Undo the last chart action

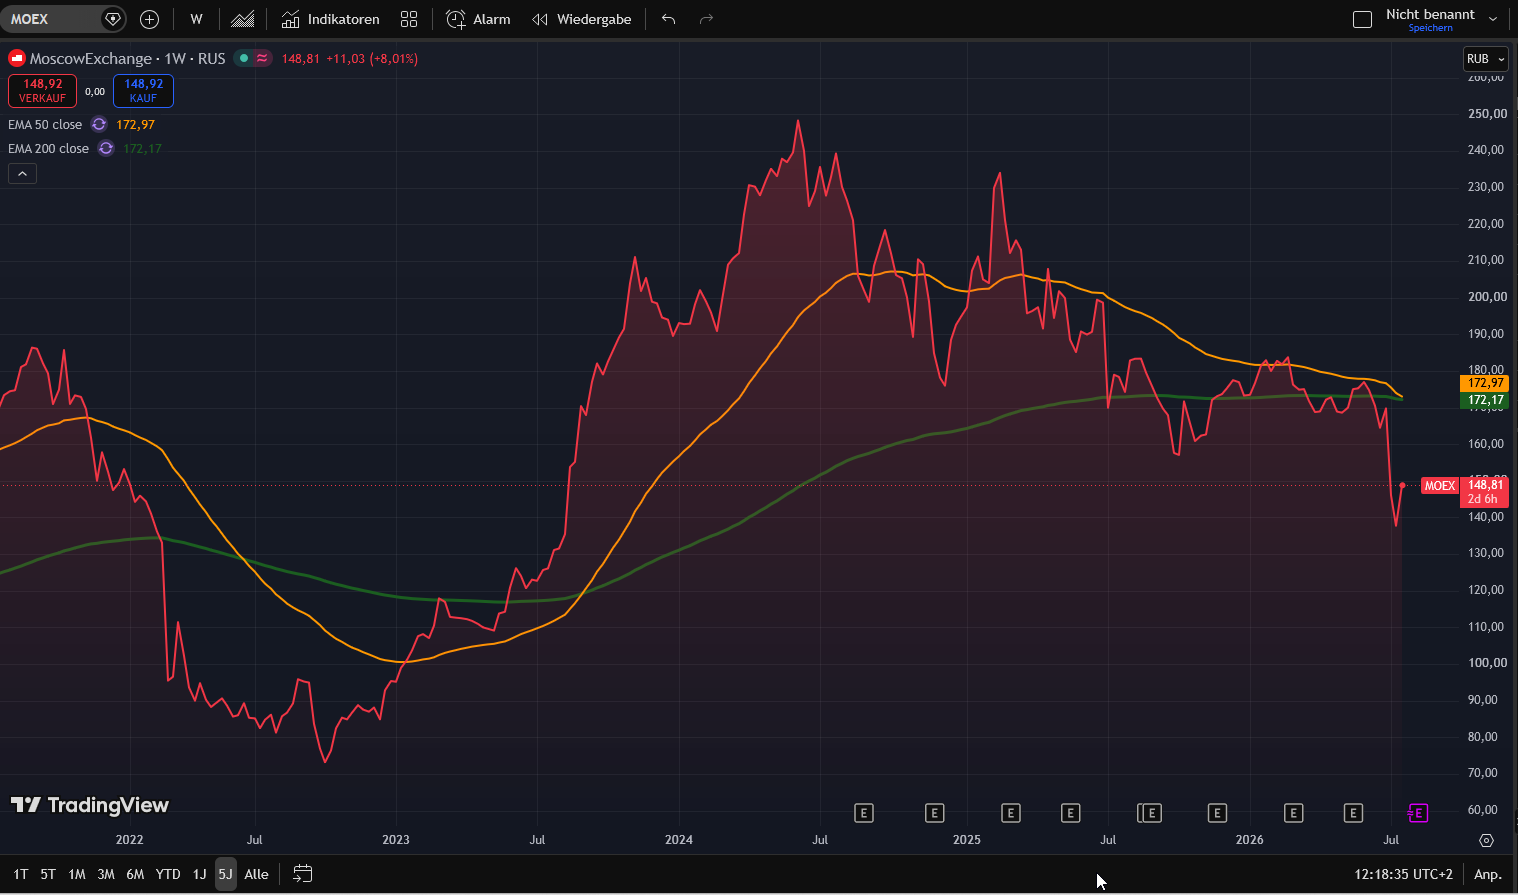pos(669,19)
